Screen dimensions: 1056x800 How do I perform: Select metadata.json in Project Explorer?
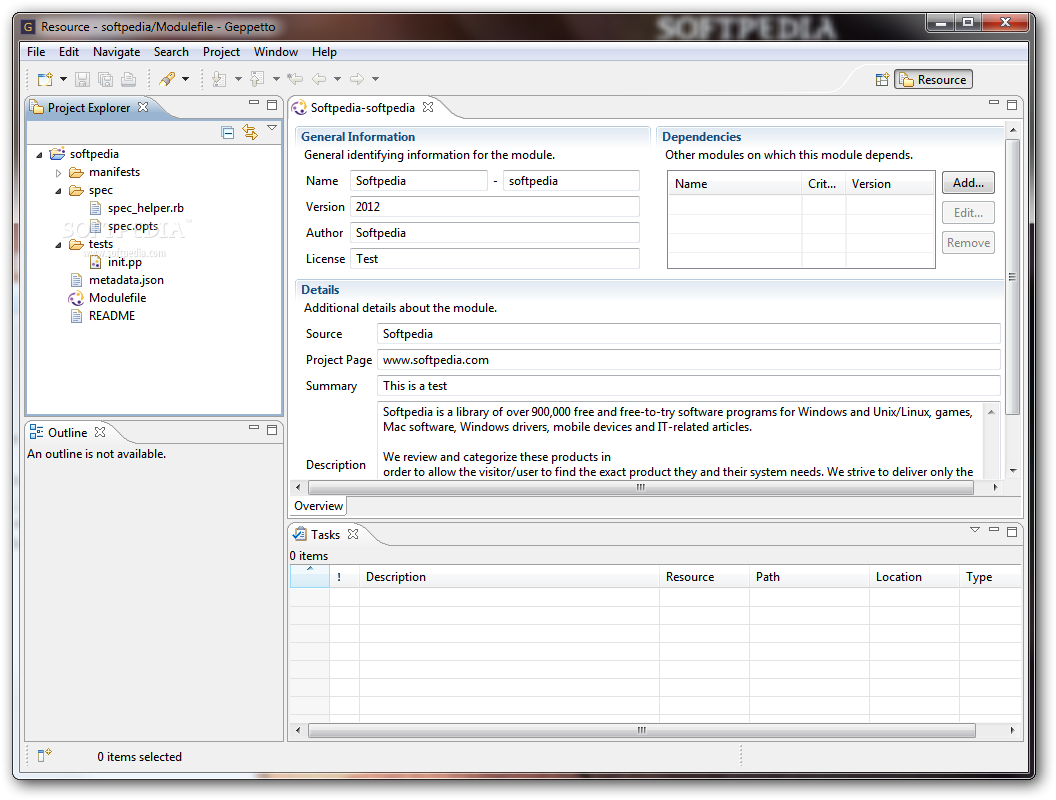pos(126,280)
